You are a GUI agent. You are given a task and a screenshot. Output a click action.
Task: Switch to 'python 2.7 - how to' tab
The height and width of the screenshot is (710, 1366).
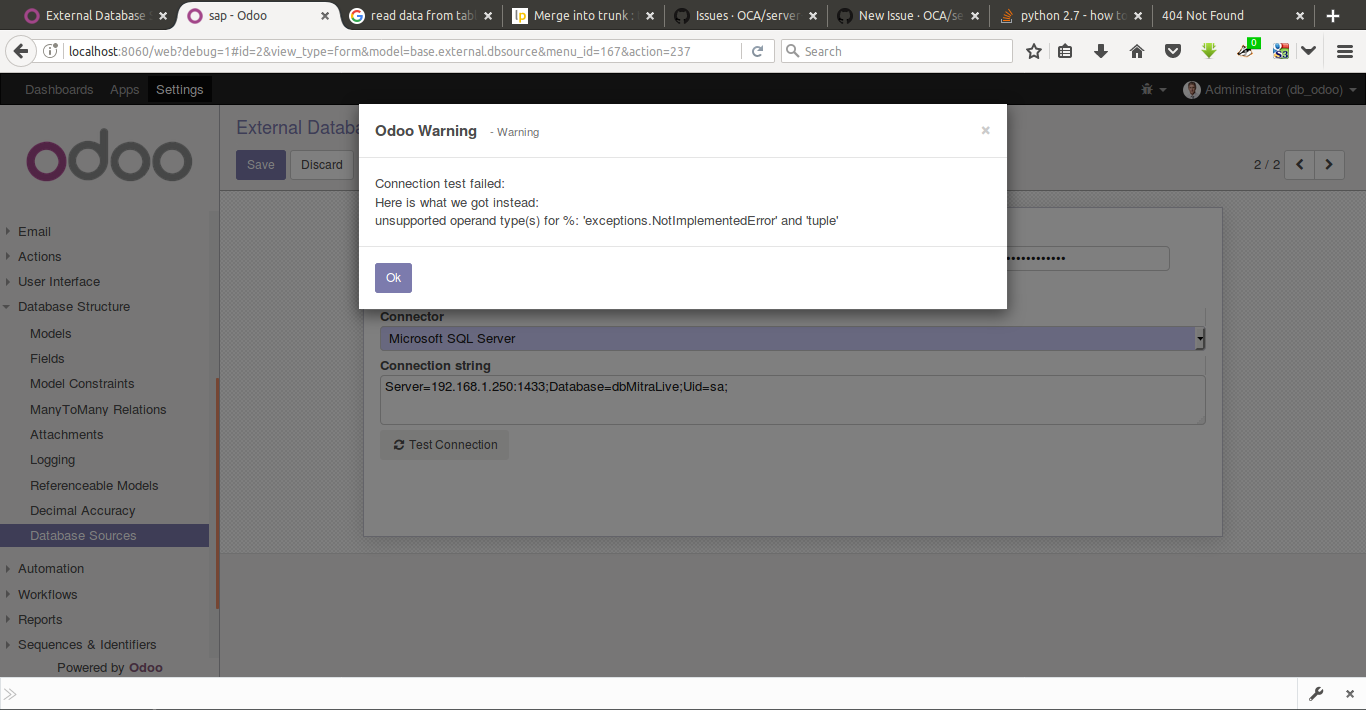click(x=1072, y=15)
